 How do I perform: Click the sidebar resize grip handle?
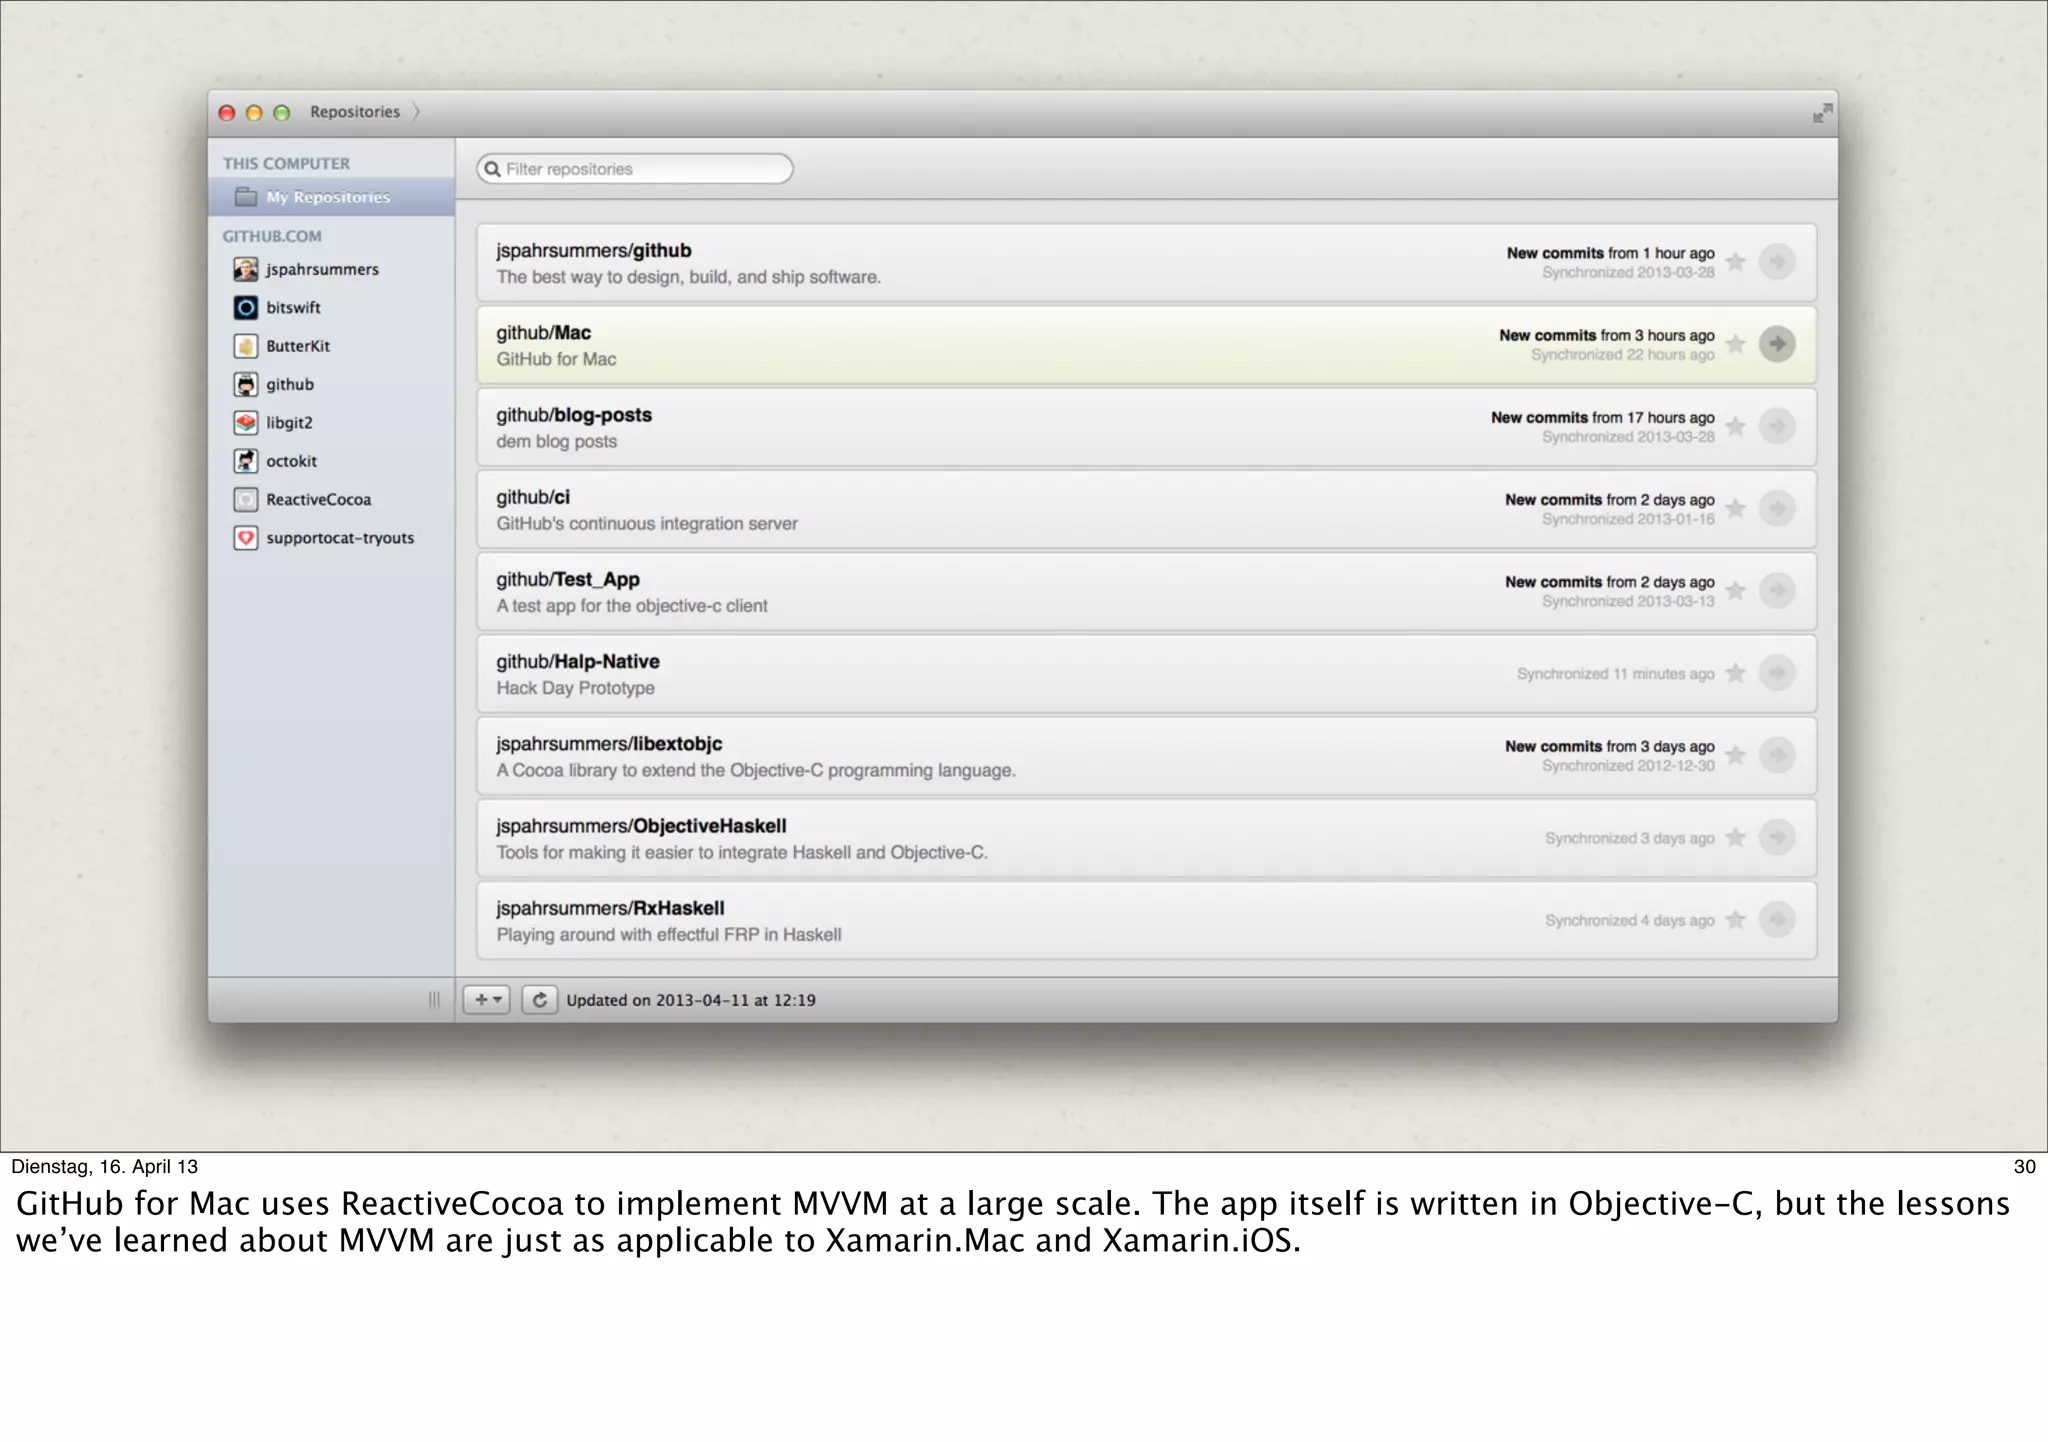(x=434, y=1000)
